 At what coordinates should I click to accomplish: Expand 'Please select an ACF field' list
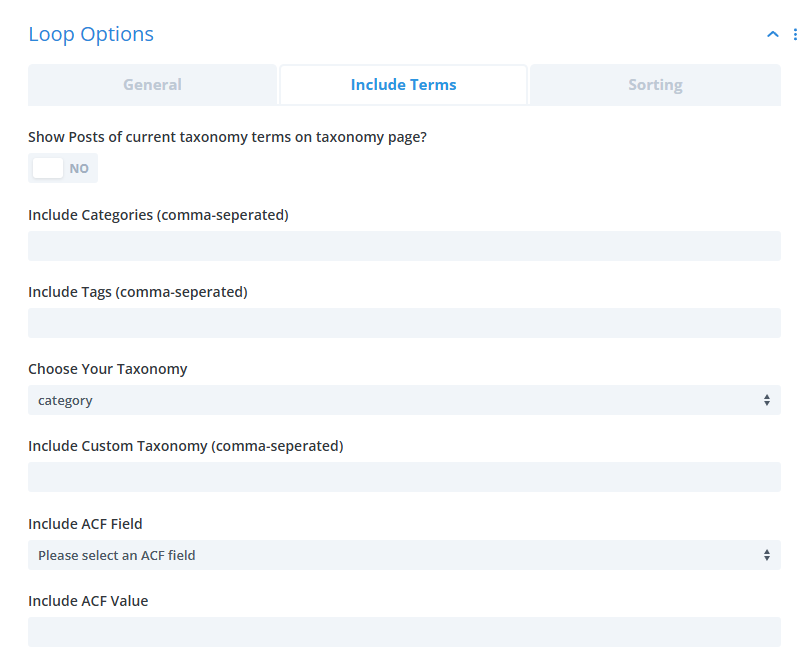pyautogui.click(x=404, y=555)
